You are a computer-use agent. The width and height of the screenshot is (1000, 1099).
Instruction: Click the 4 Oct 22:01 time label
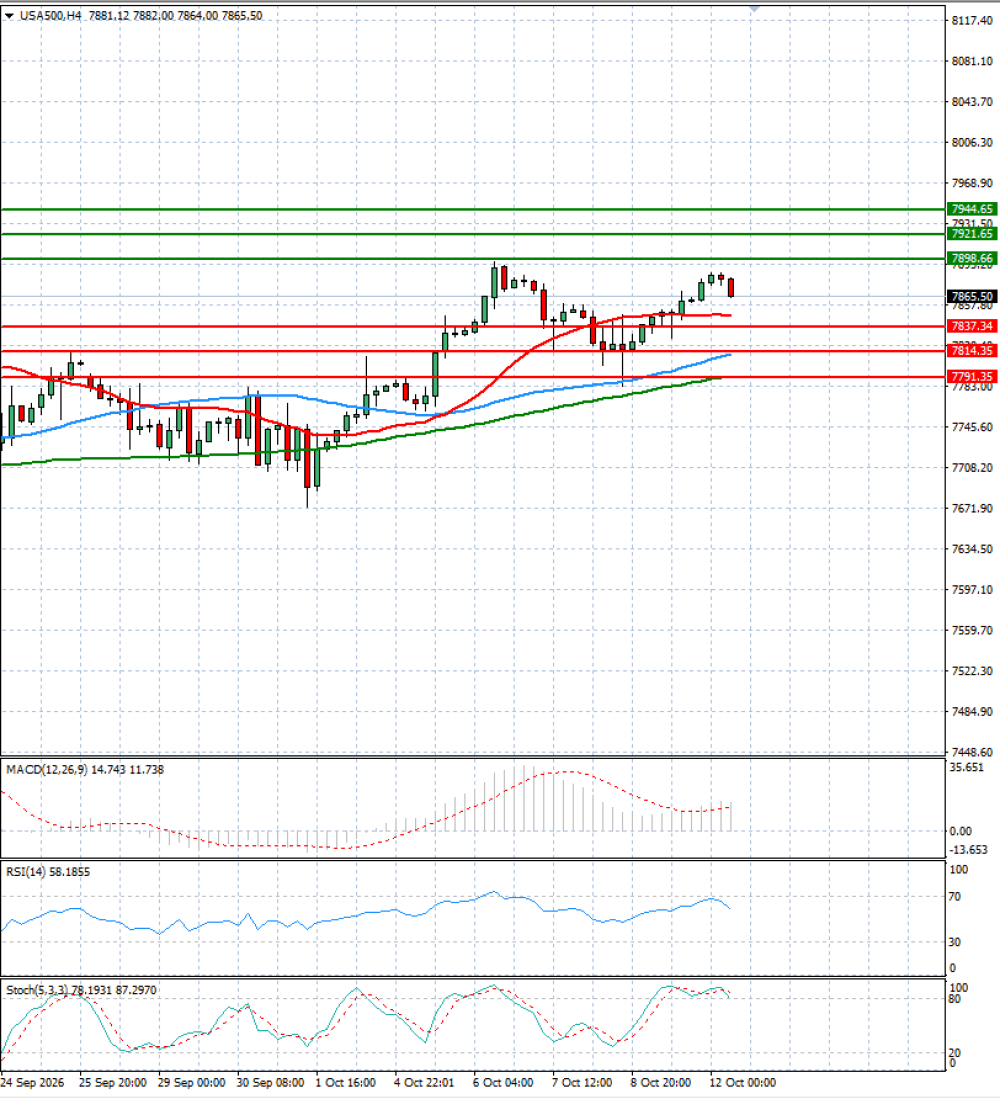point(424,1082)
